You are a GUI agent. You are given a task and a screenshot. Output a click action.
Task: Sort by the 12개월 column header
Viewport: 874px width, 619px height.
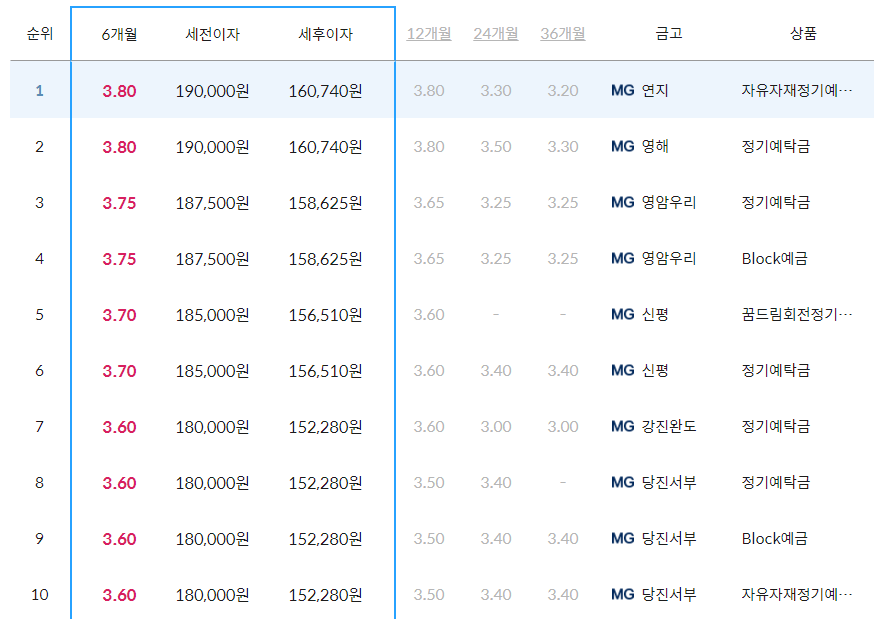point(429,34)
